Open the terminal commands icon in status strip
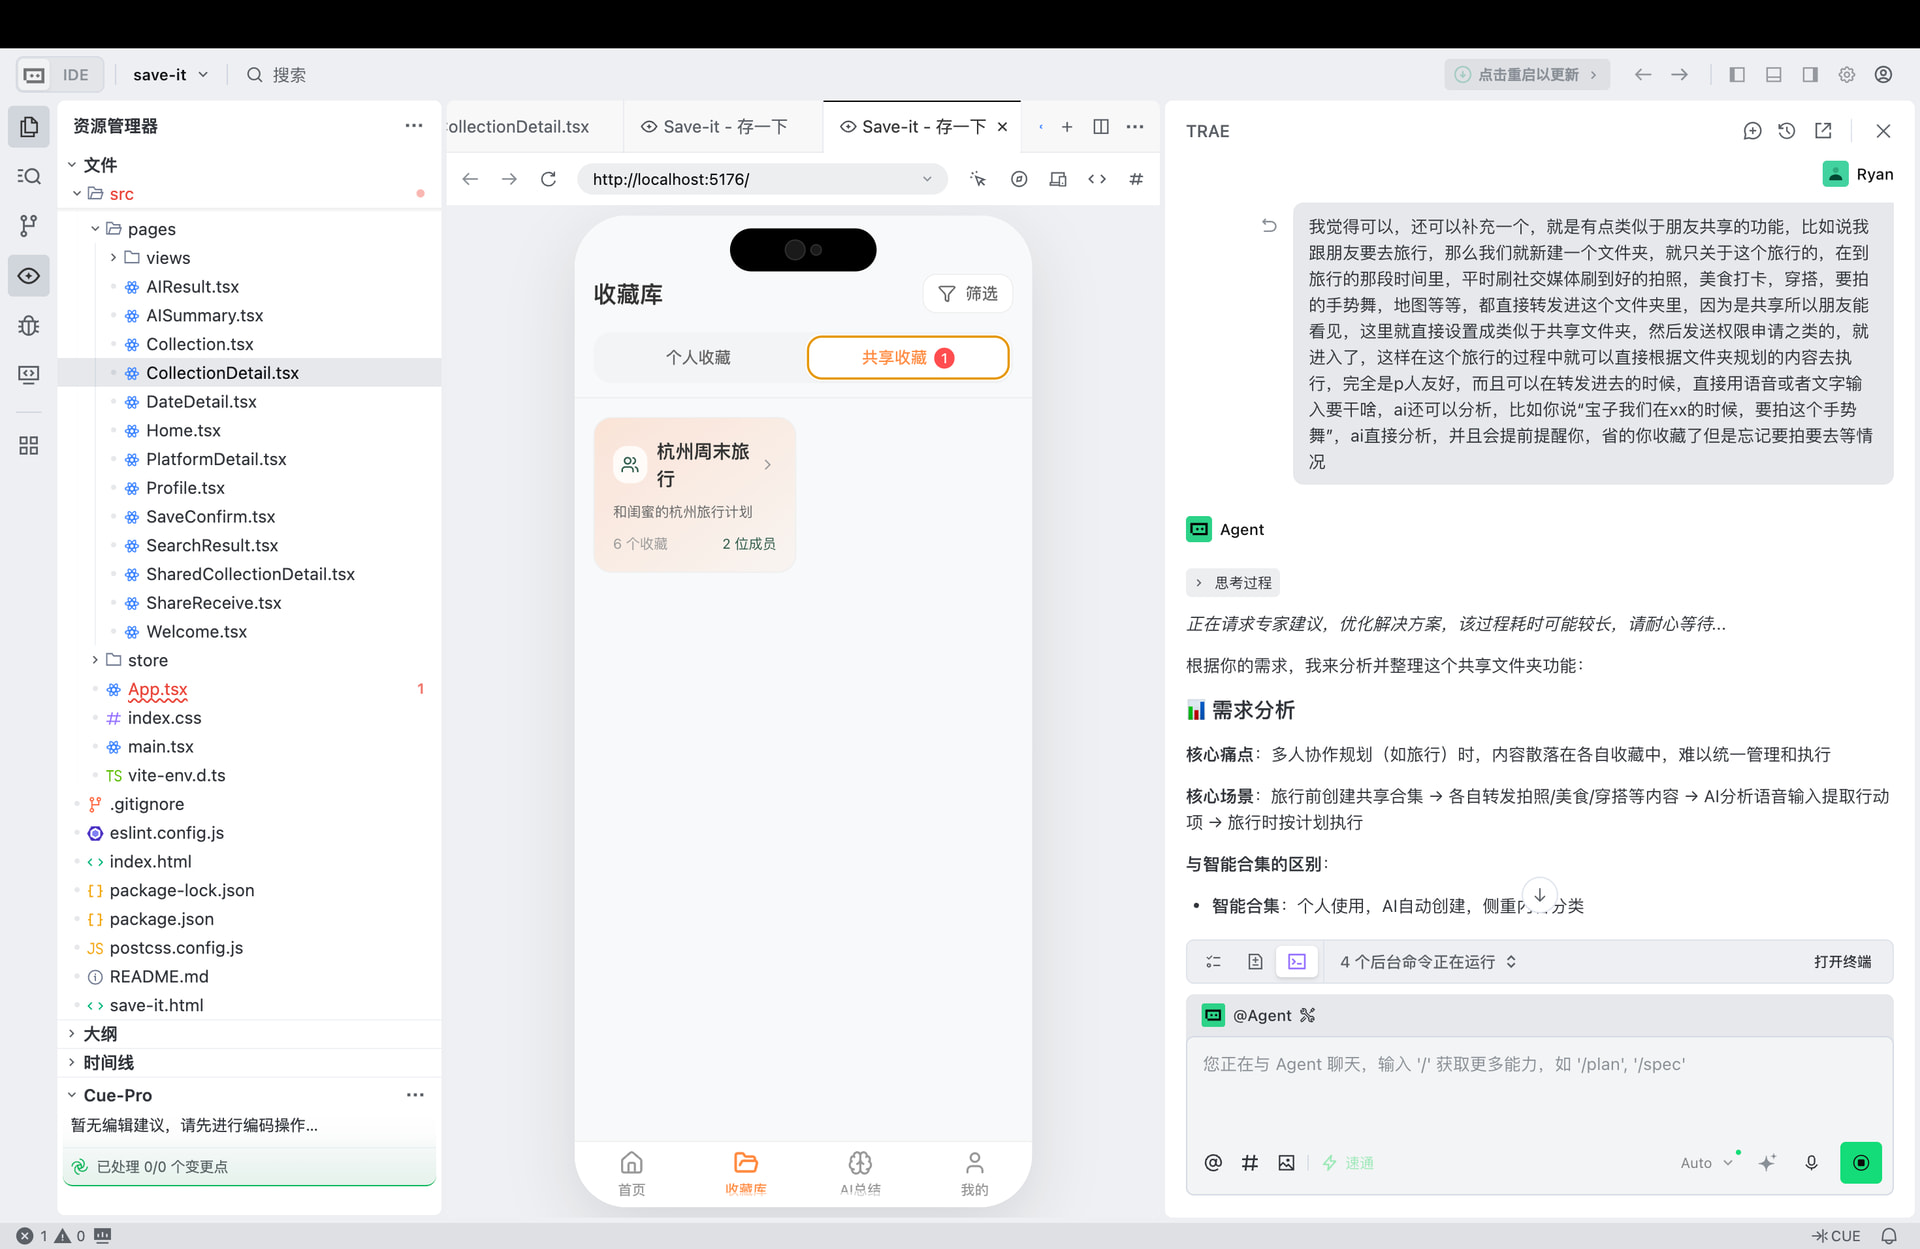The image size is (1920, 1249). (x=1297, y=962)
